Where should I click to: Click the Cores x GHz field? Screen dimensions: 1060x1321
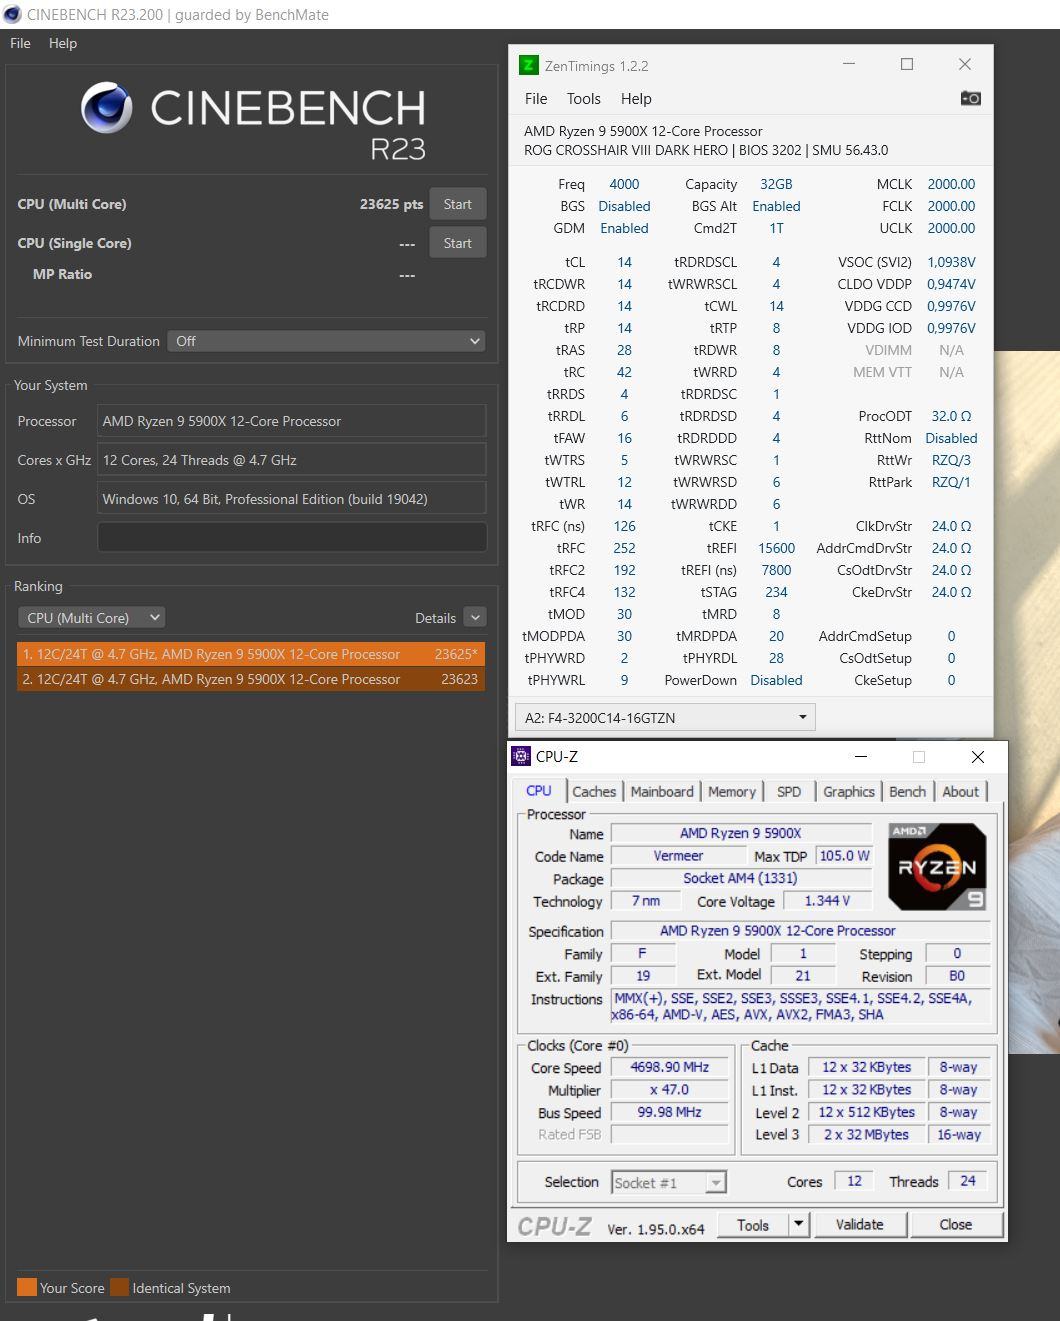point(292,460)
